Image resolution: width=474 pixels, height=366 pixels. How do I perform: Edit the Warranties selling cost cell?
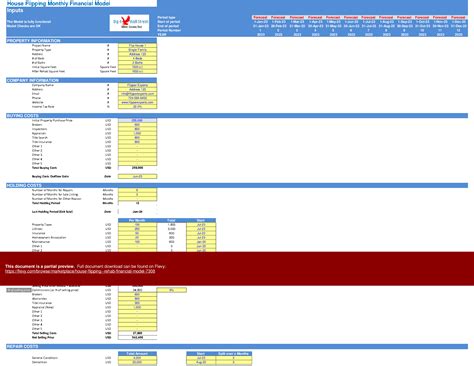[137, 299]
